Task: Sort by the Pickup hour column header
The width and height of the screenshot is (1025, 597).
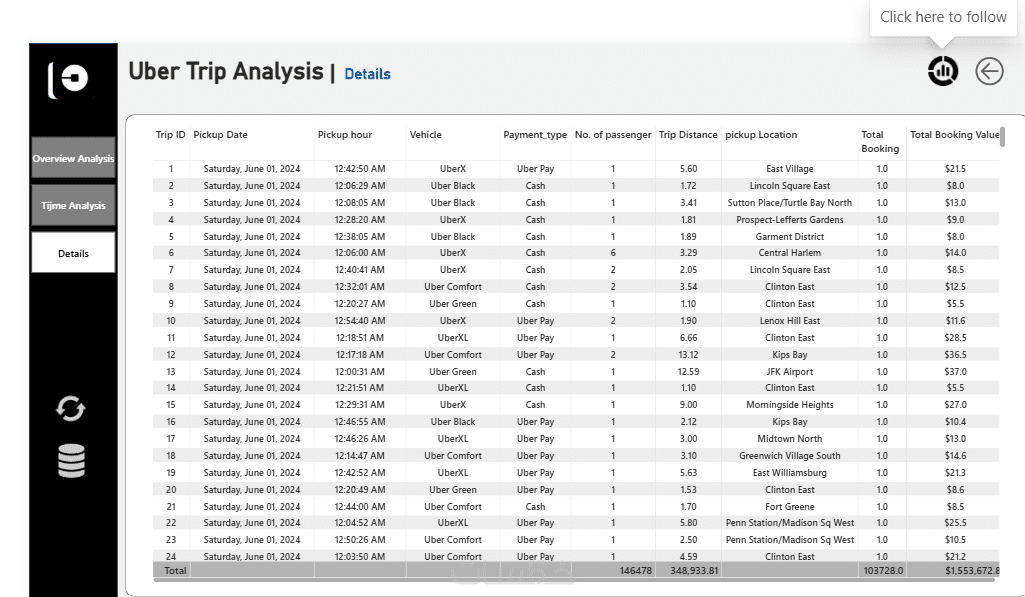Action: [x=344, y=135]
